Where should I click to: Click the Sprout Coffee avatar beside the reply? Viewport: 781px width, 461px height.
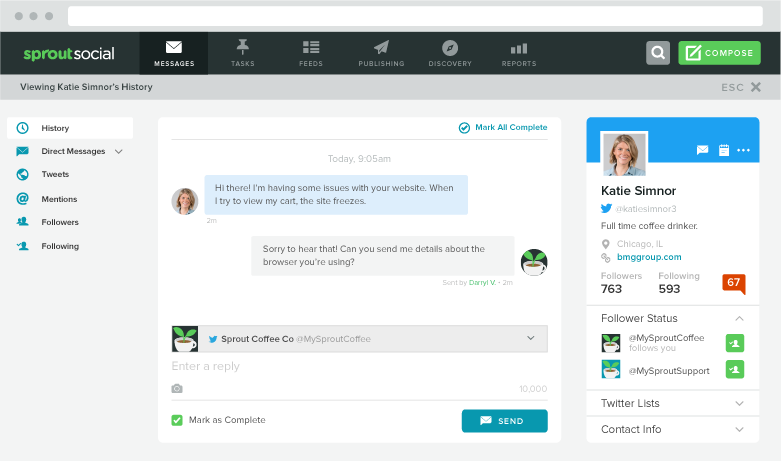534,262
